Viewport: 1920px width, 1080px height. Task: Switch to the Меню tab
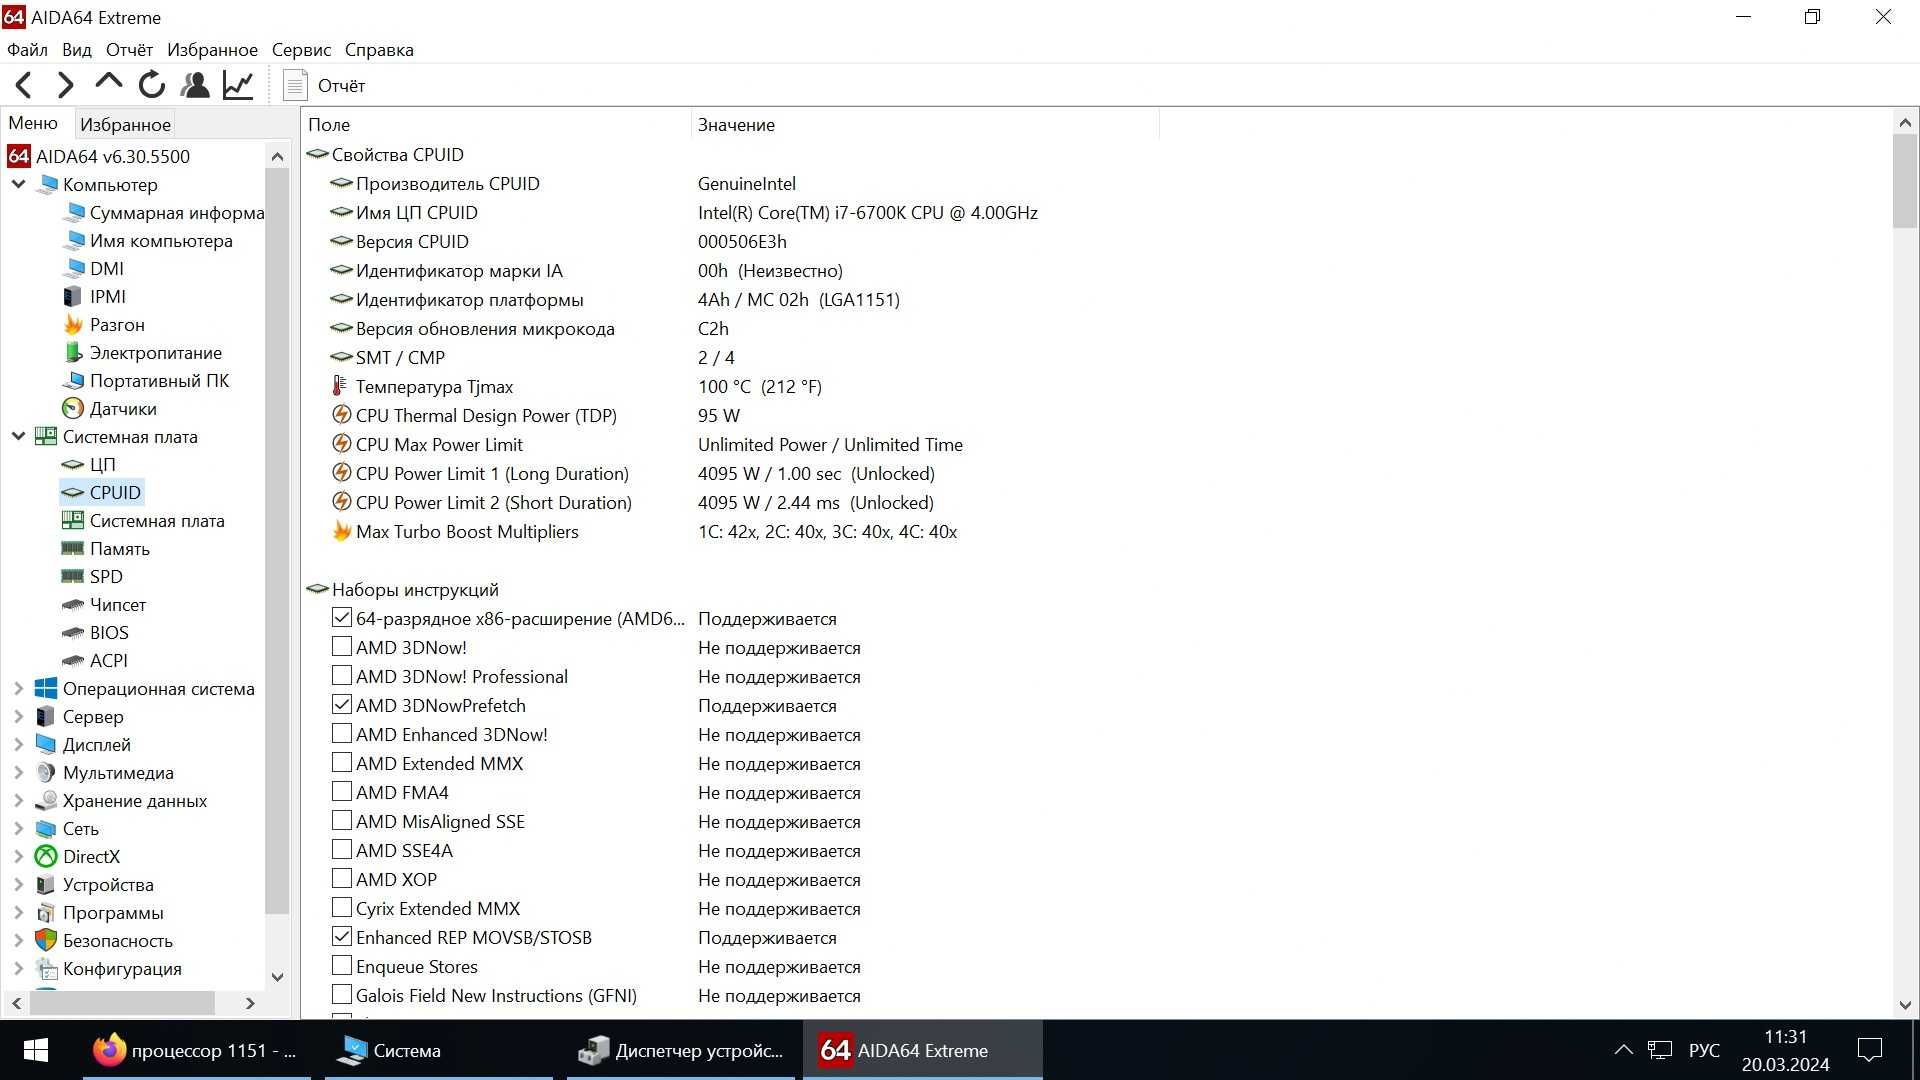(x=33, y=123)
